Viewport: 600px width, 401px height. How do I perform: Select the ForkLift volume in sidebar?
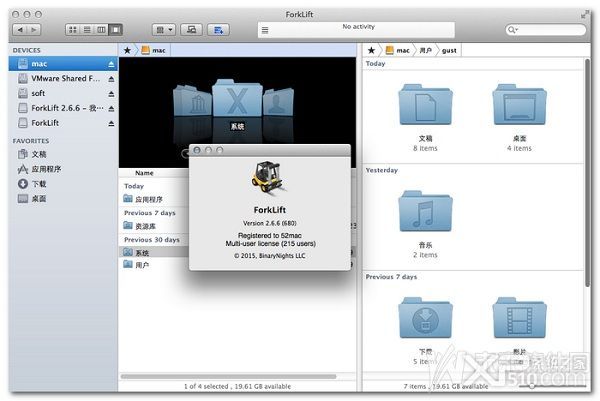click(63, 123)
